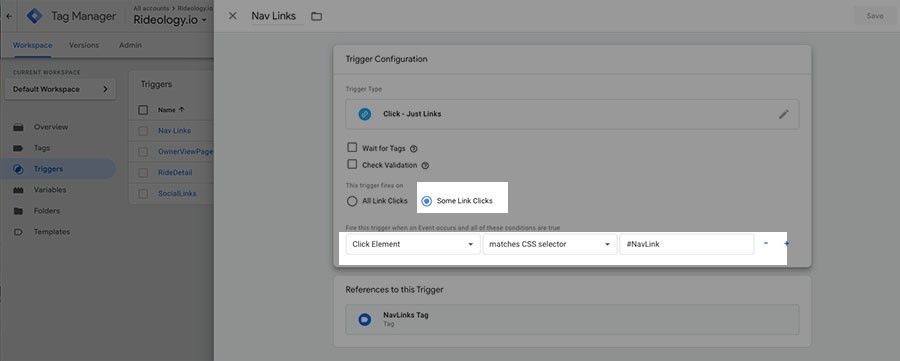
Task: Enable the Wait for Tags checkbox
Action: tap(352, 147)
